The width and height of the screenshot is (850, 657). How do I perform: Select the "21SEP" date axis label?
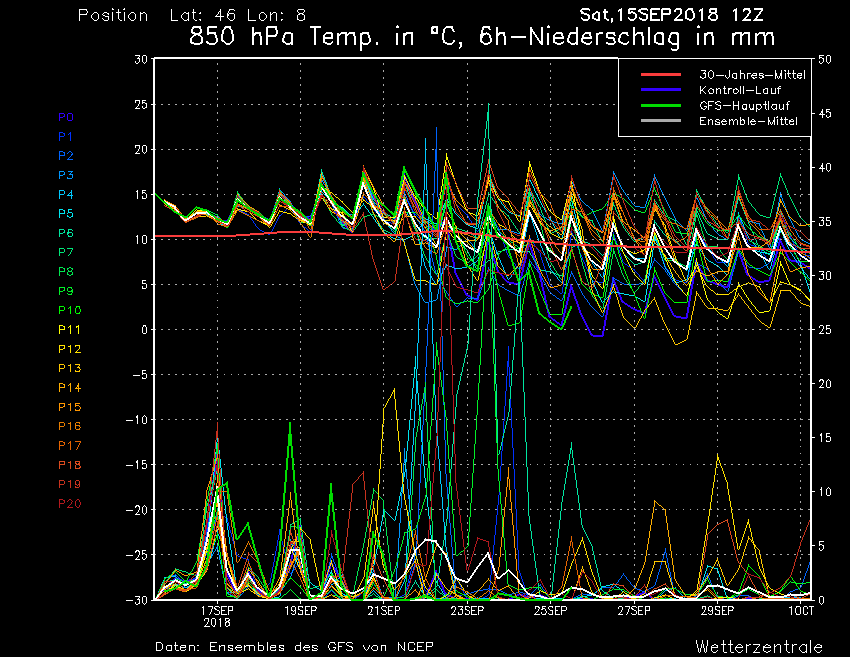[384, 610]
